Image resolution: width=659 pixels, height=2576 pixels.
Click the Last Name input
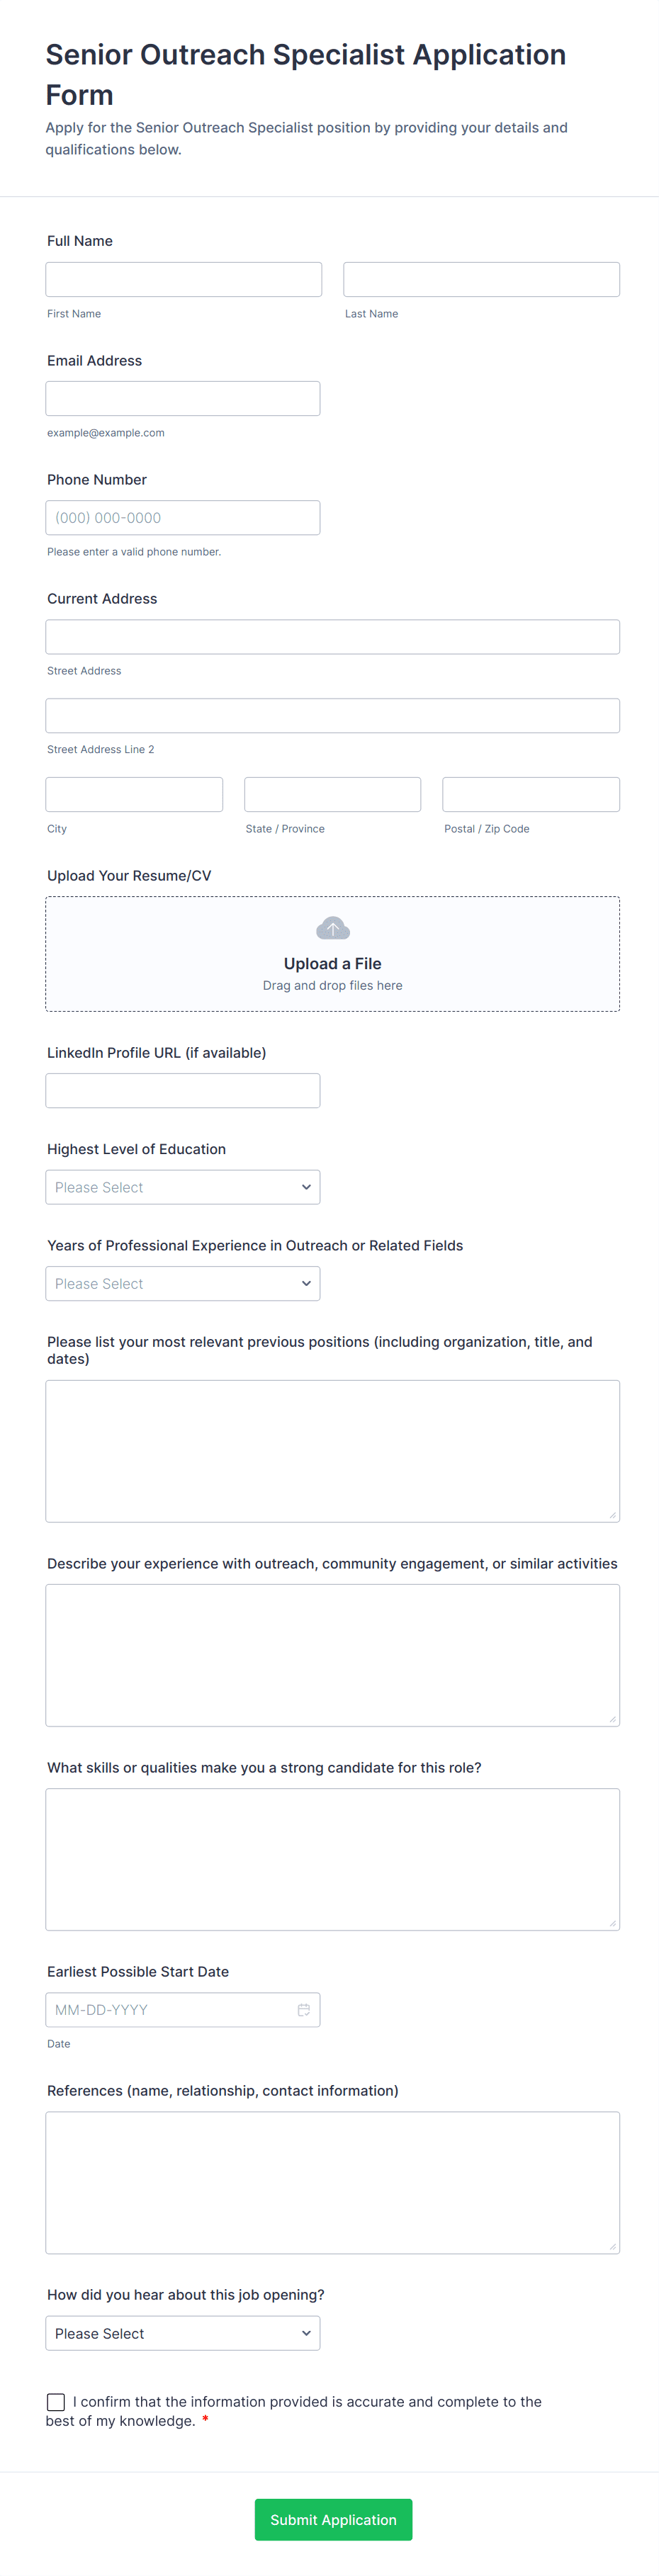click(481, 279)
